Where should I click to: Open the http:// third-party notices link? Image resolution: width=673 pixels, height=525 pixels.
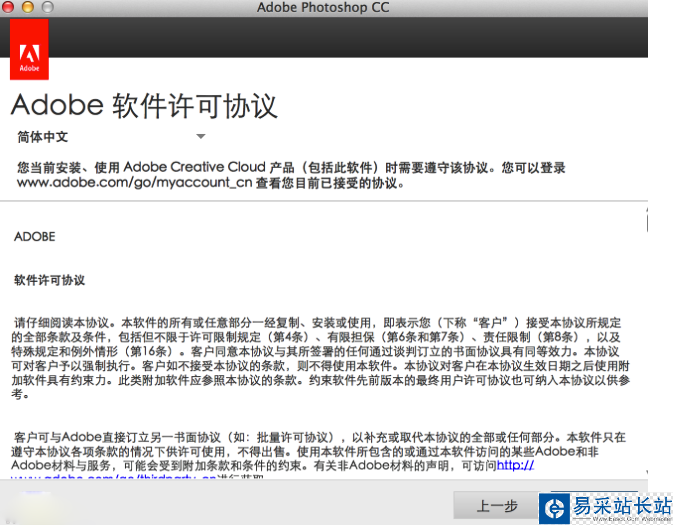tap(515, 465)
